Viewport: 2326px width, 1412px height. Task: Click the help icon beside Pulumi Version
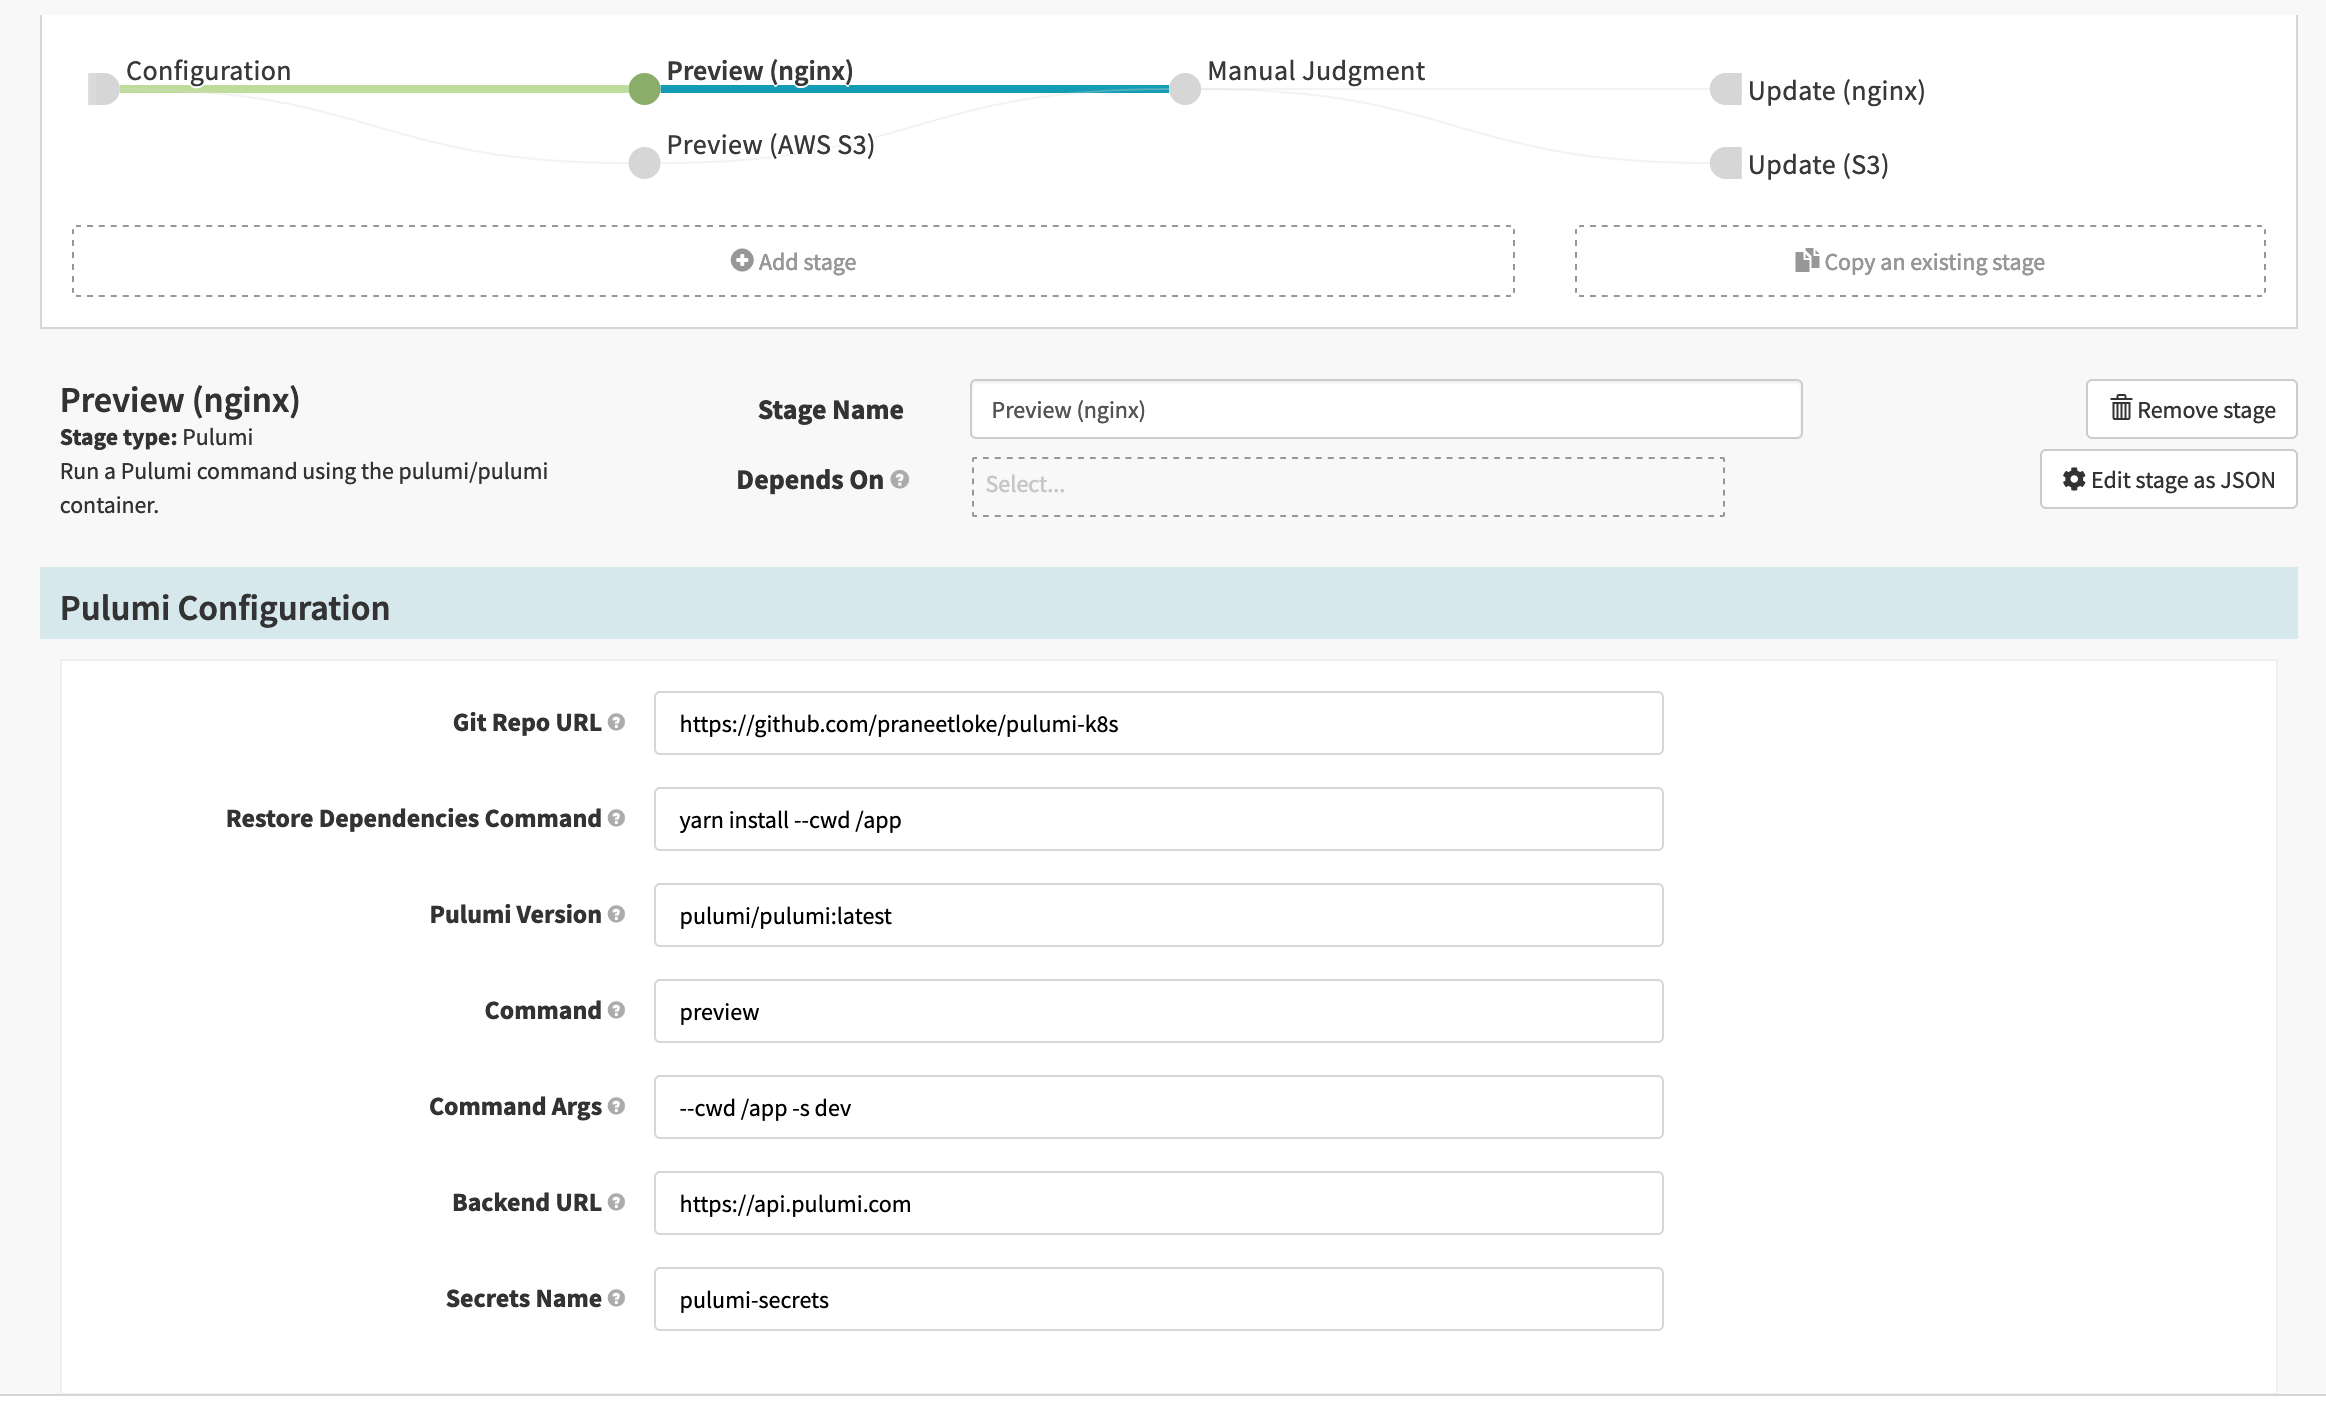pos(617,913)
